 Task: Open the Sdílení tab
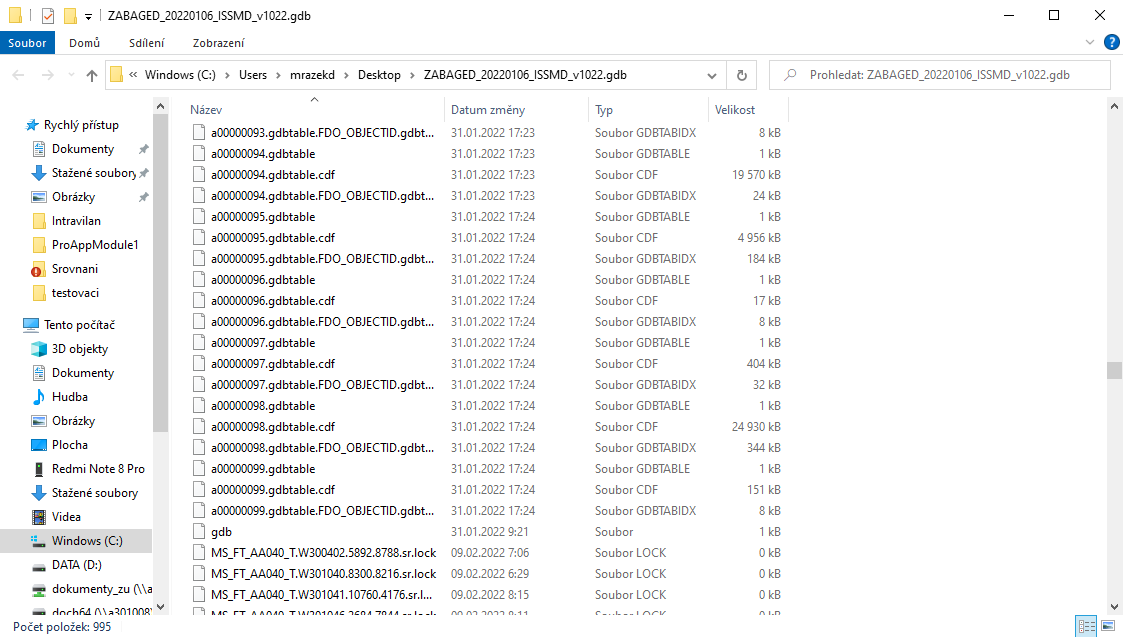(x=146, y=43)
